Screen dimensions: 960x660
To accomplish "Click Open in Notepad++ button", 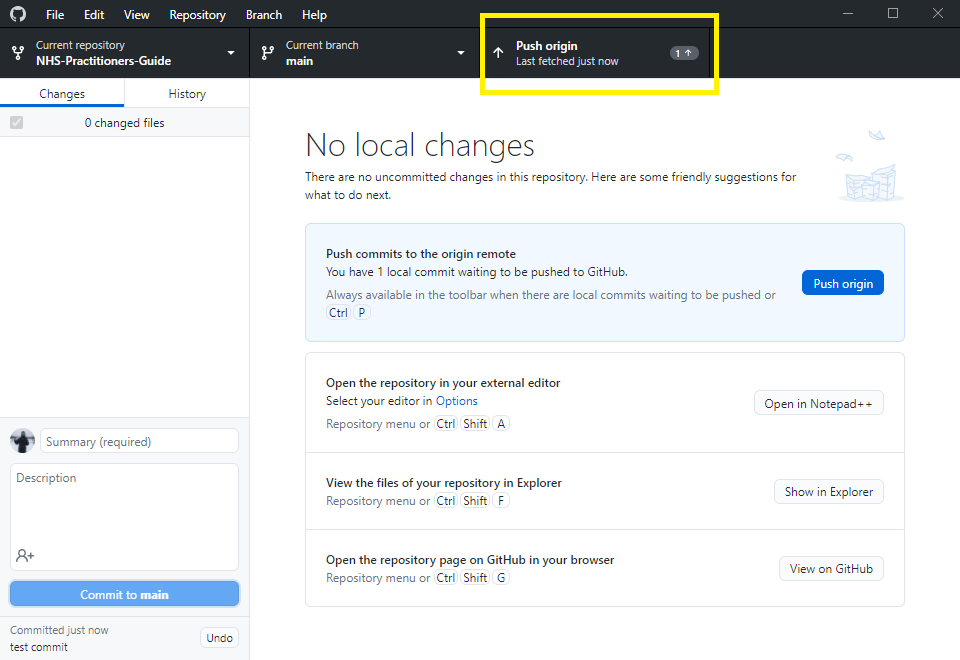I will (x=818, y=403).
